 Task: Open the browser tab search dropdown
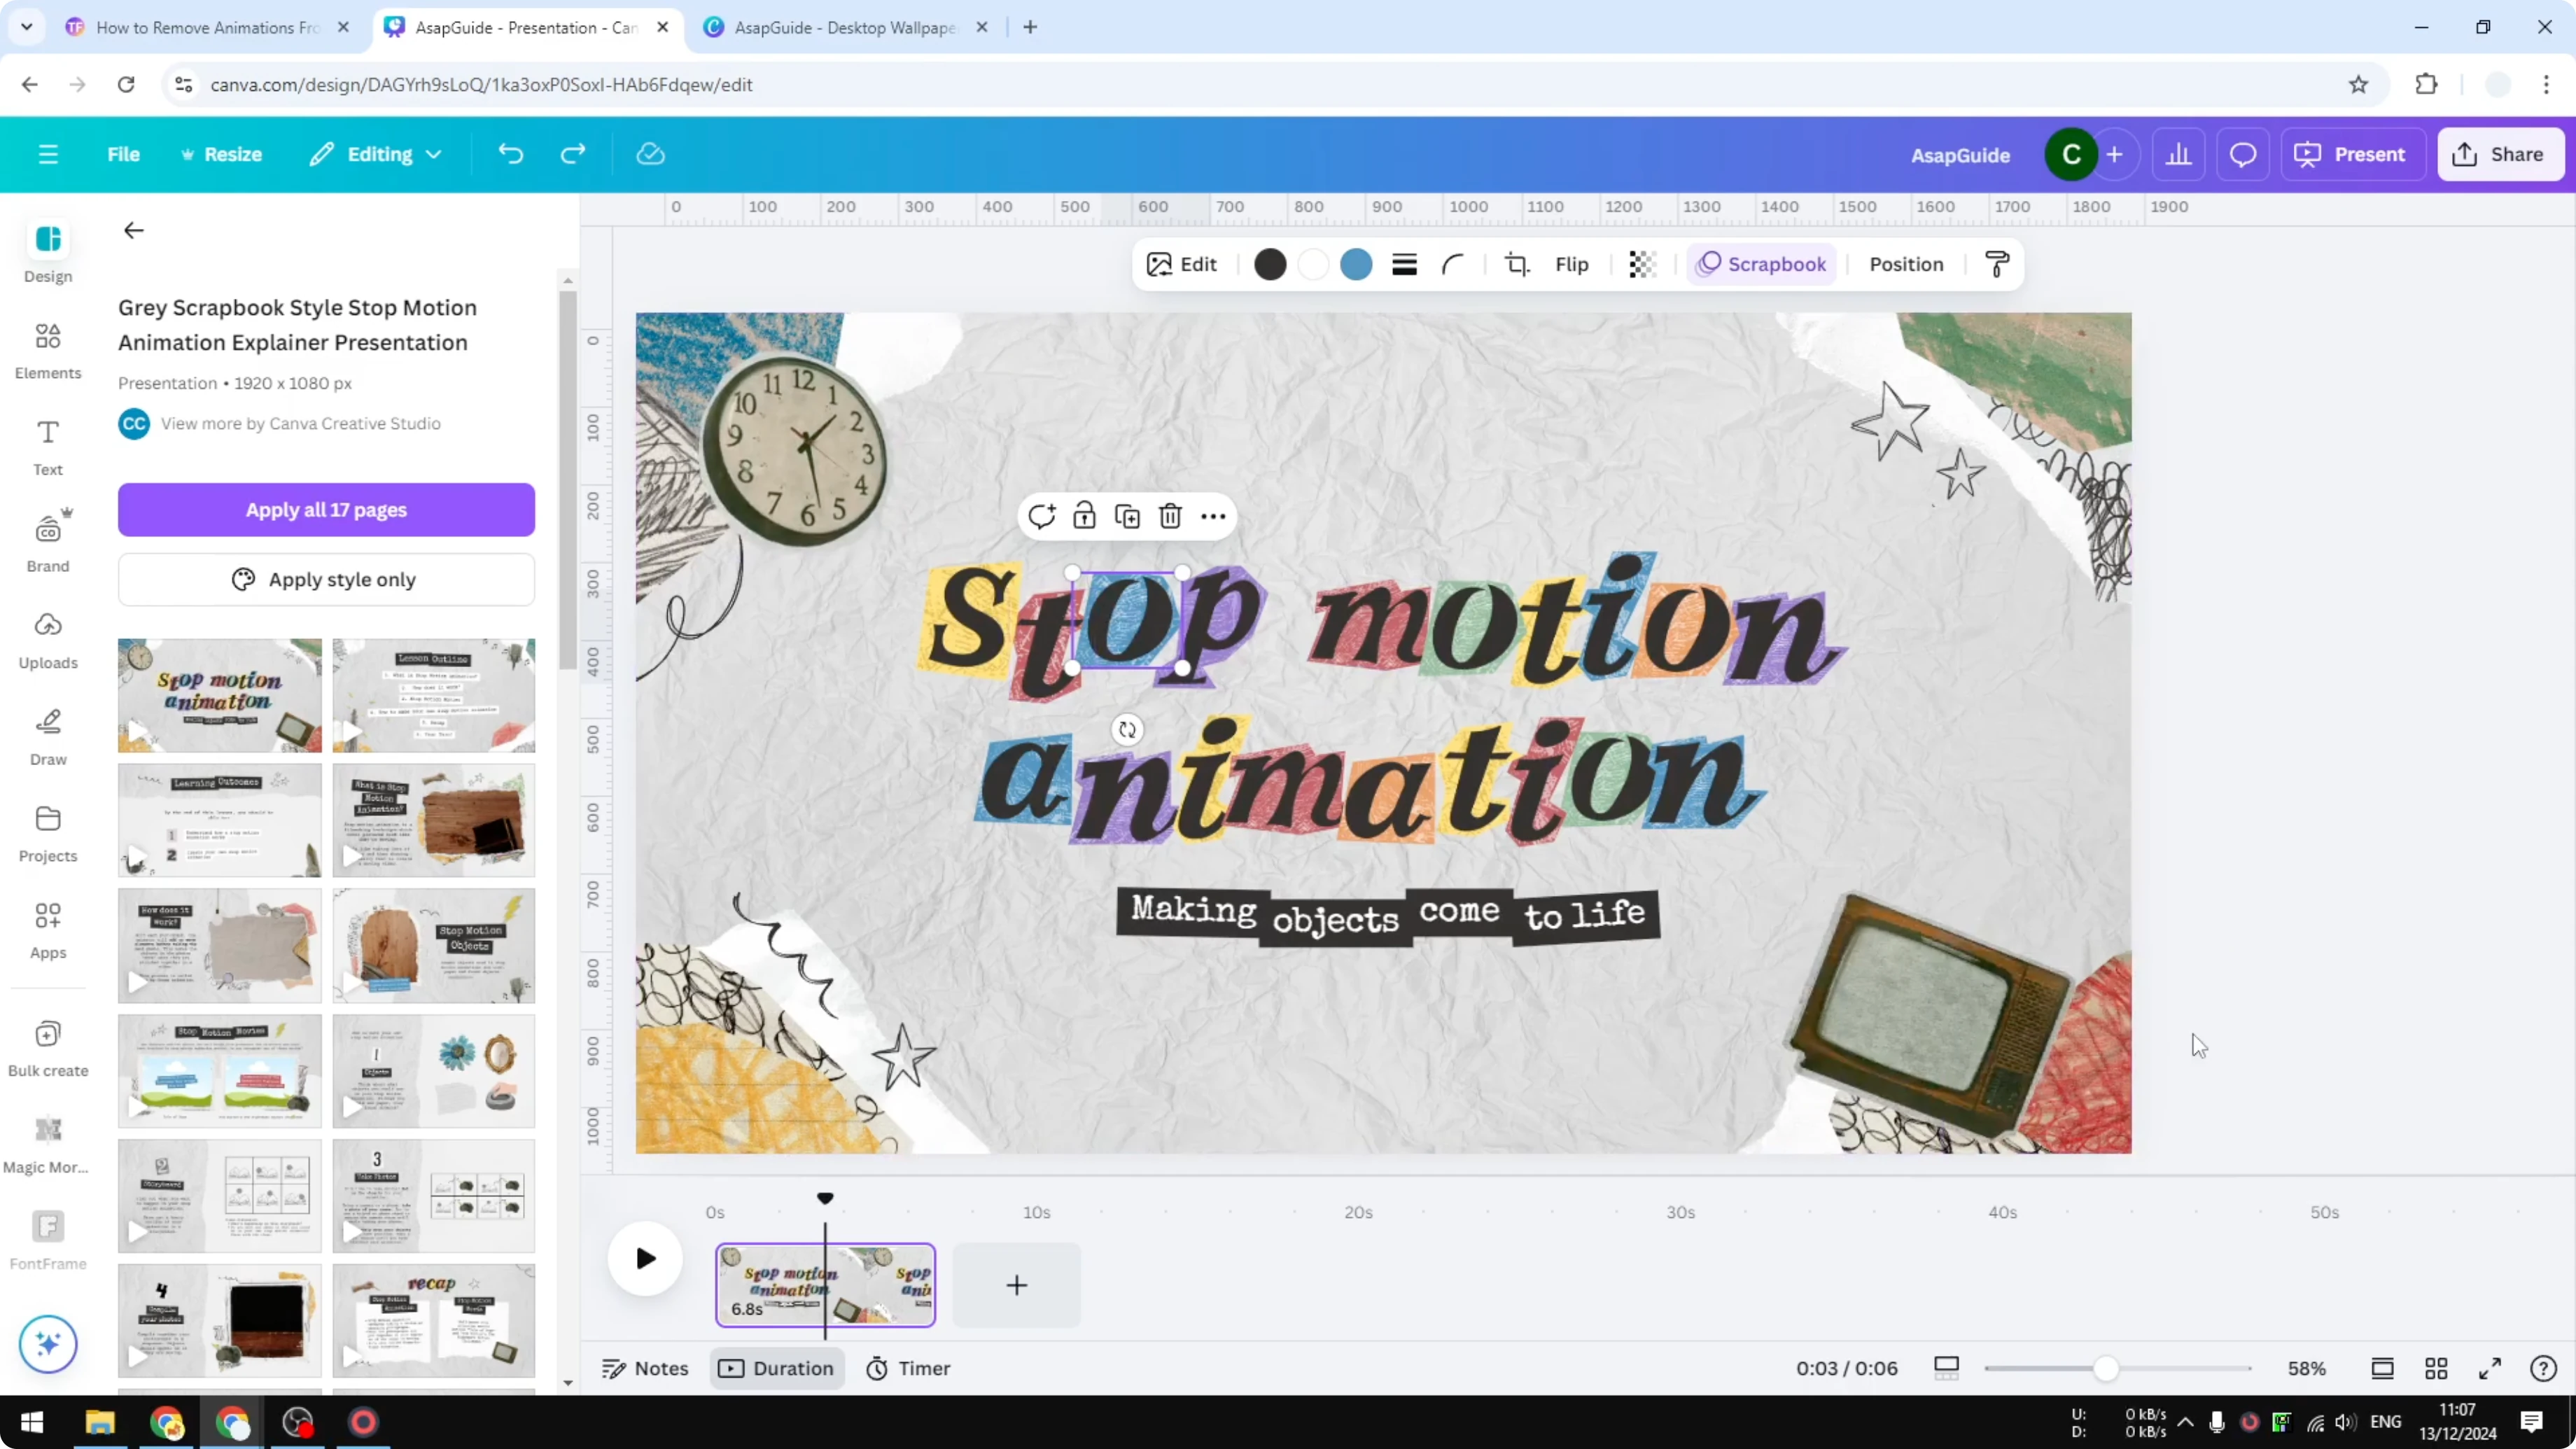click(x=26, y=27)
